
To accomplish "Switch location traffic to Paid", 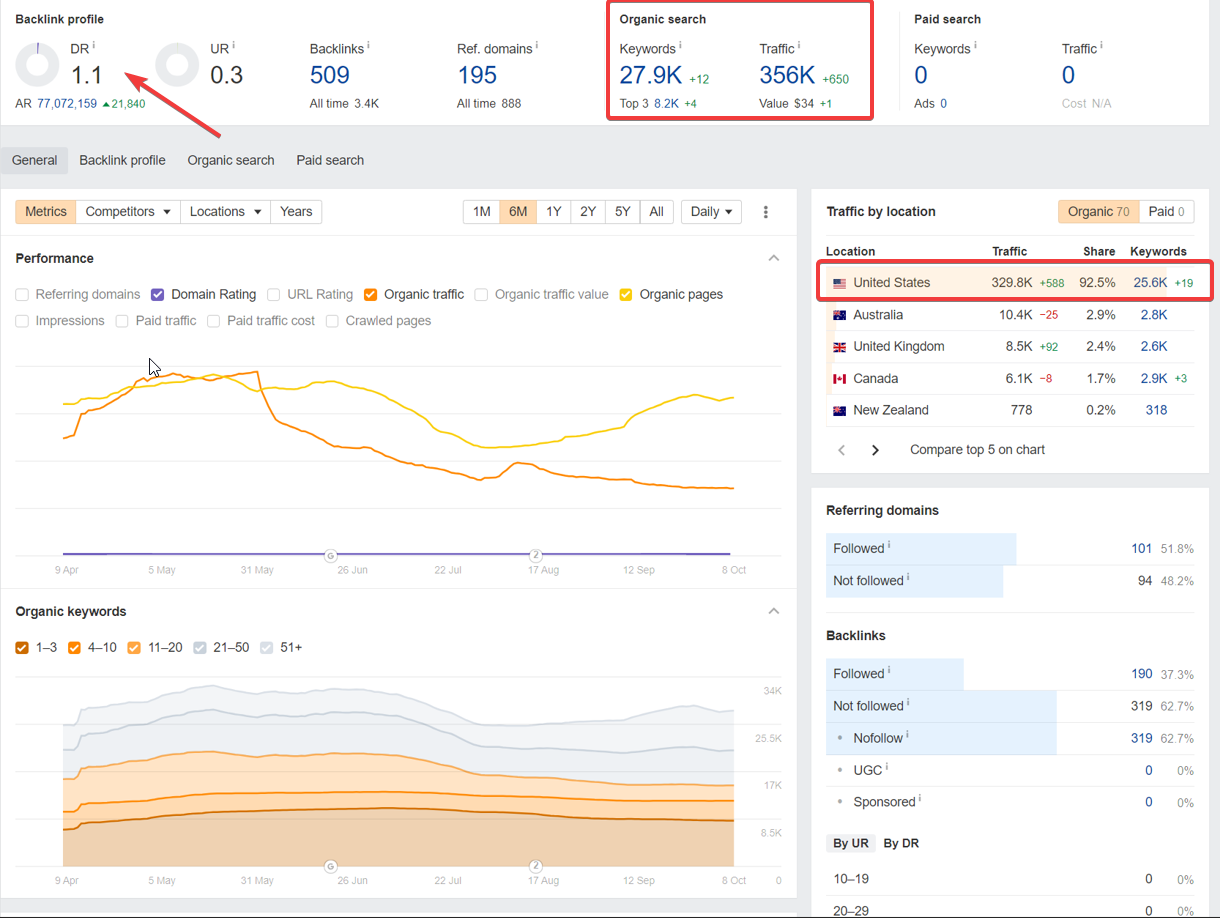I will coord(1167,212).
